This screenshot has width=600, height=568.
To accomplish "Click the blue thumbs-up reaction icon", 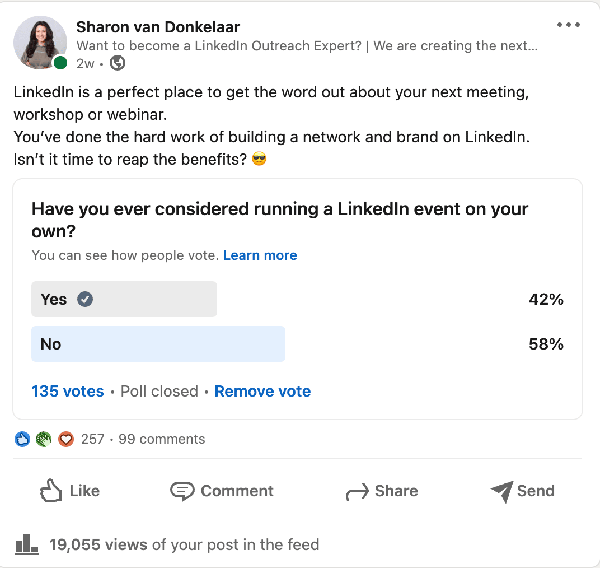I will point(22,439).
